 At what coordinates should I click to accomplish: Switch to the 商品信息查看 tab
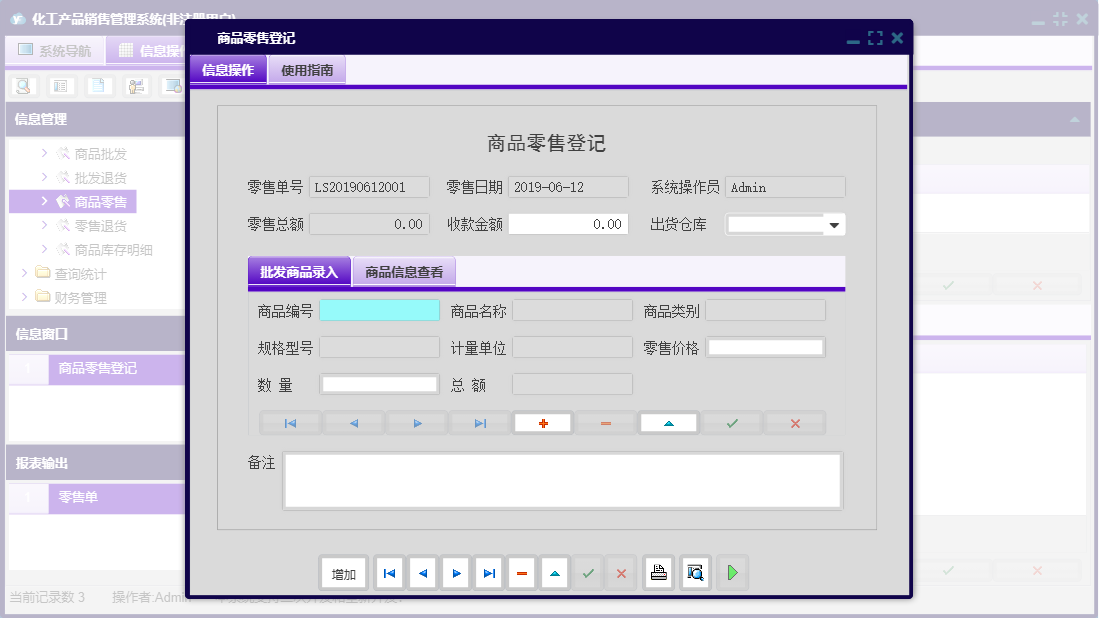404,271
